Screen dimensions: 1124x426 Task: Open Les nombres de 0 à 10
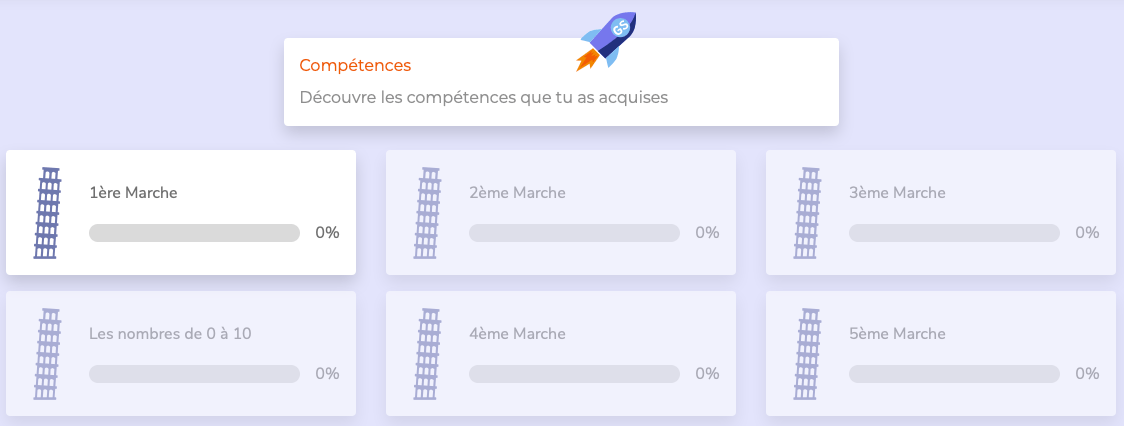pos(170,334)
